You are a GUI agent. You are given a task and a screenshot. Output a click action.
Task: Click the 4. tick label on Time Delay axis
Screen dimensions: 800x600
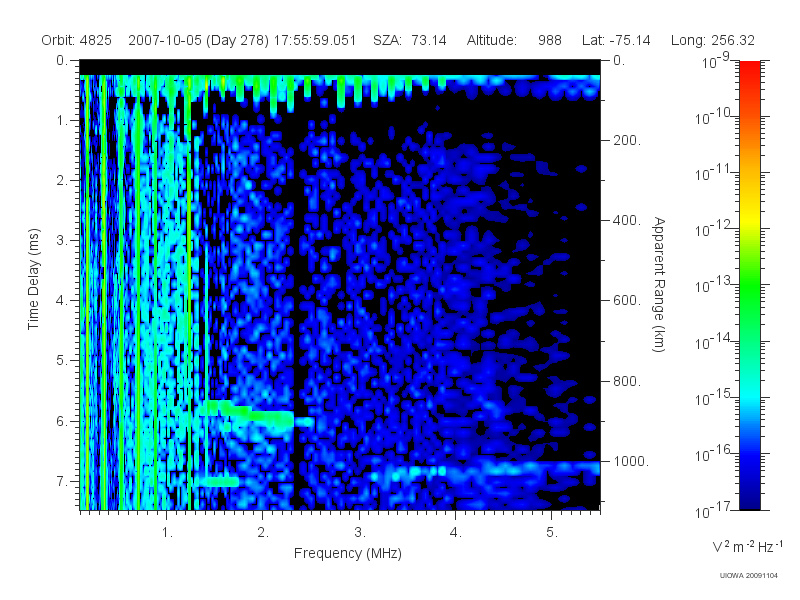click(x=62, y=301)
